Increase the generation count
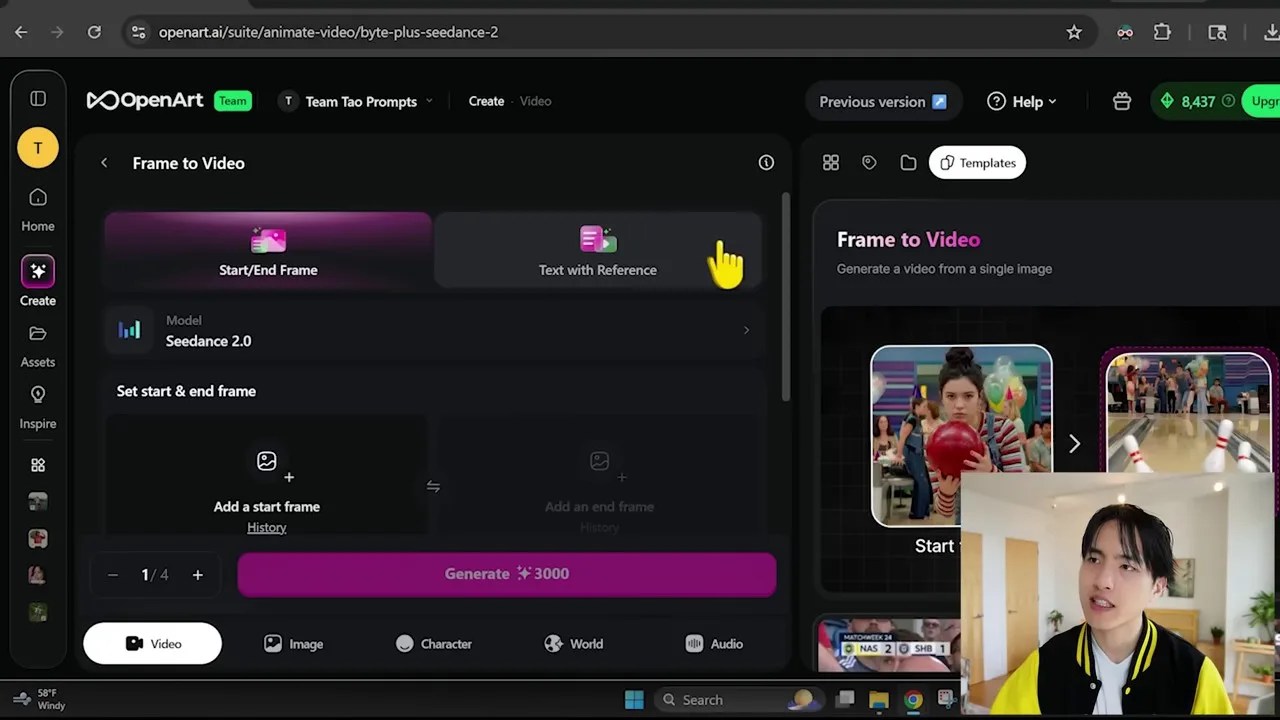1280x720 pixels. (197, 574)
